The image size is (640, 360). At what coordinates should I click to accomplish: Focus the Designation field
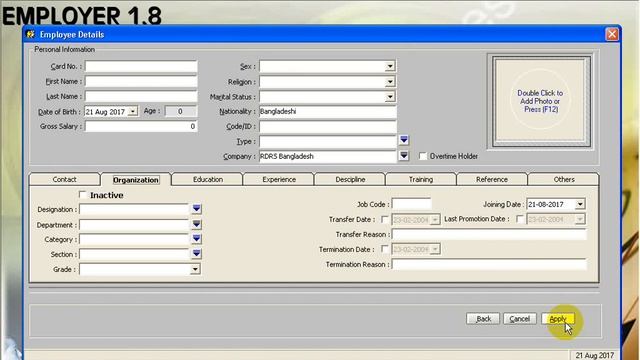point(134,209)
